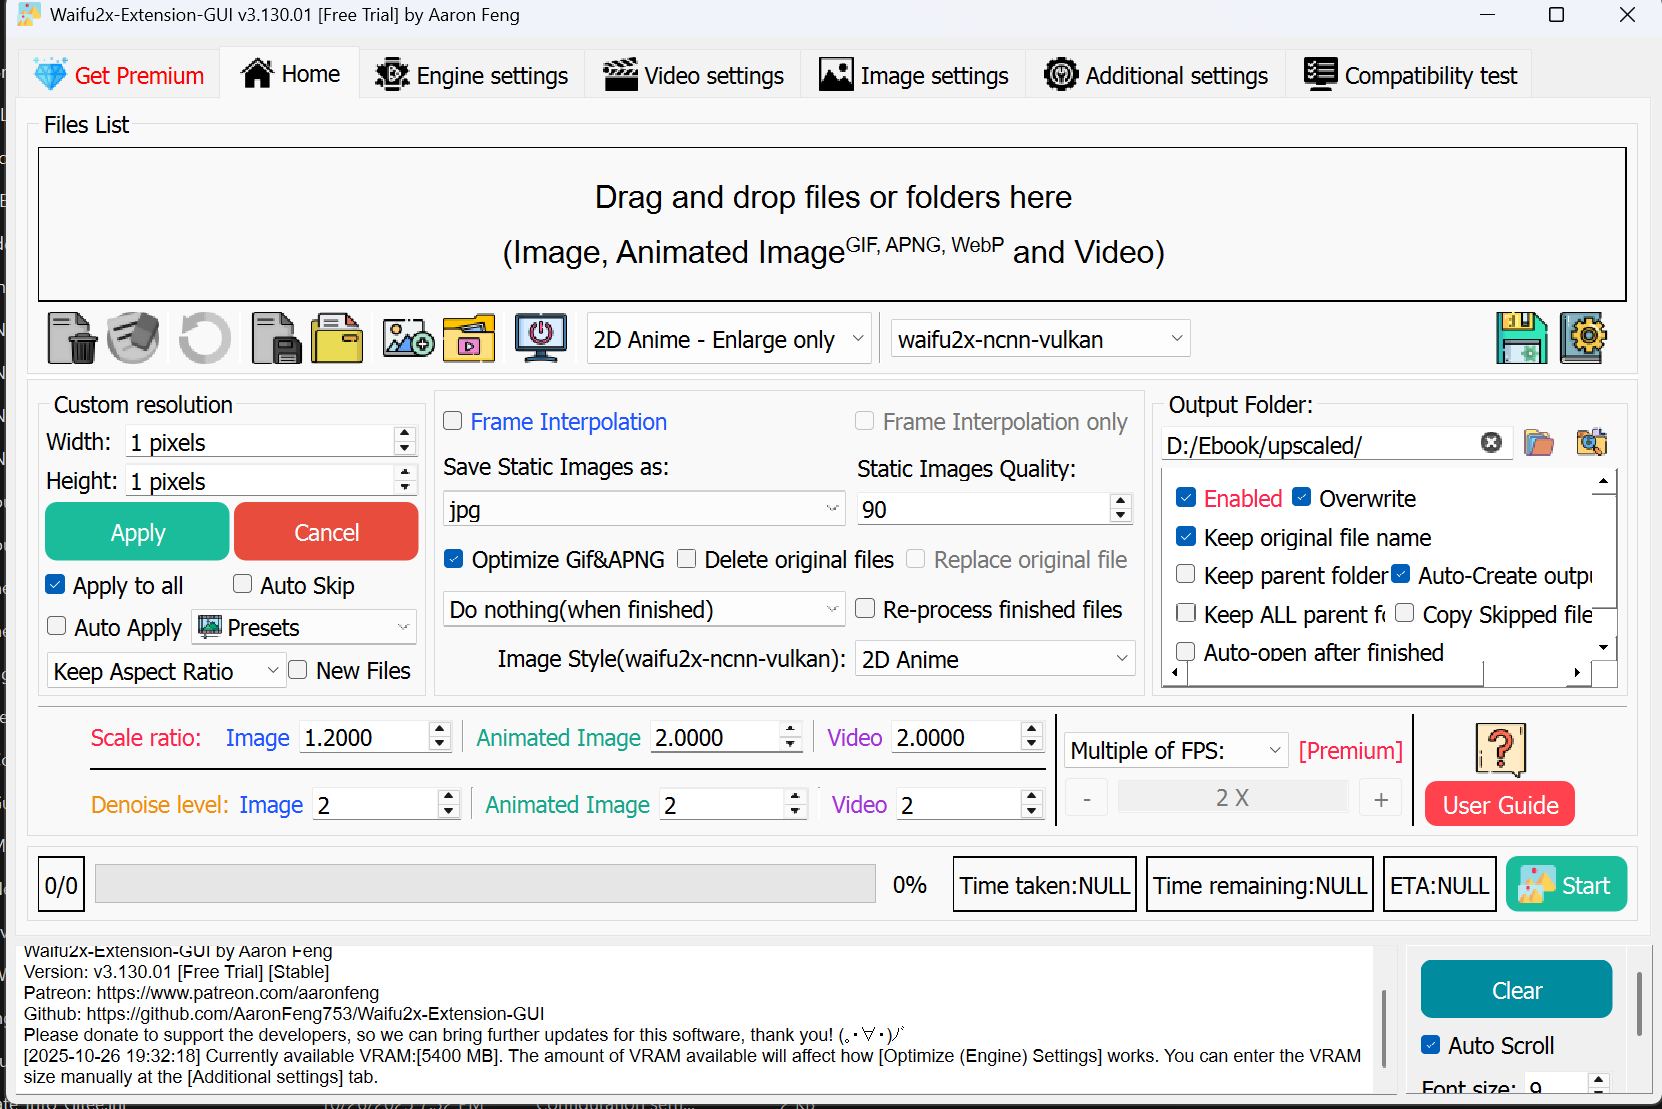
Task: Clear the Output Folder path with X icon
Action: pyautogui.click(x=1490, y=443)
